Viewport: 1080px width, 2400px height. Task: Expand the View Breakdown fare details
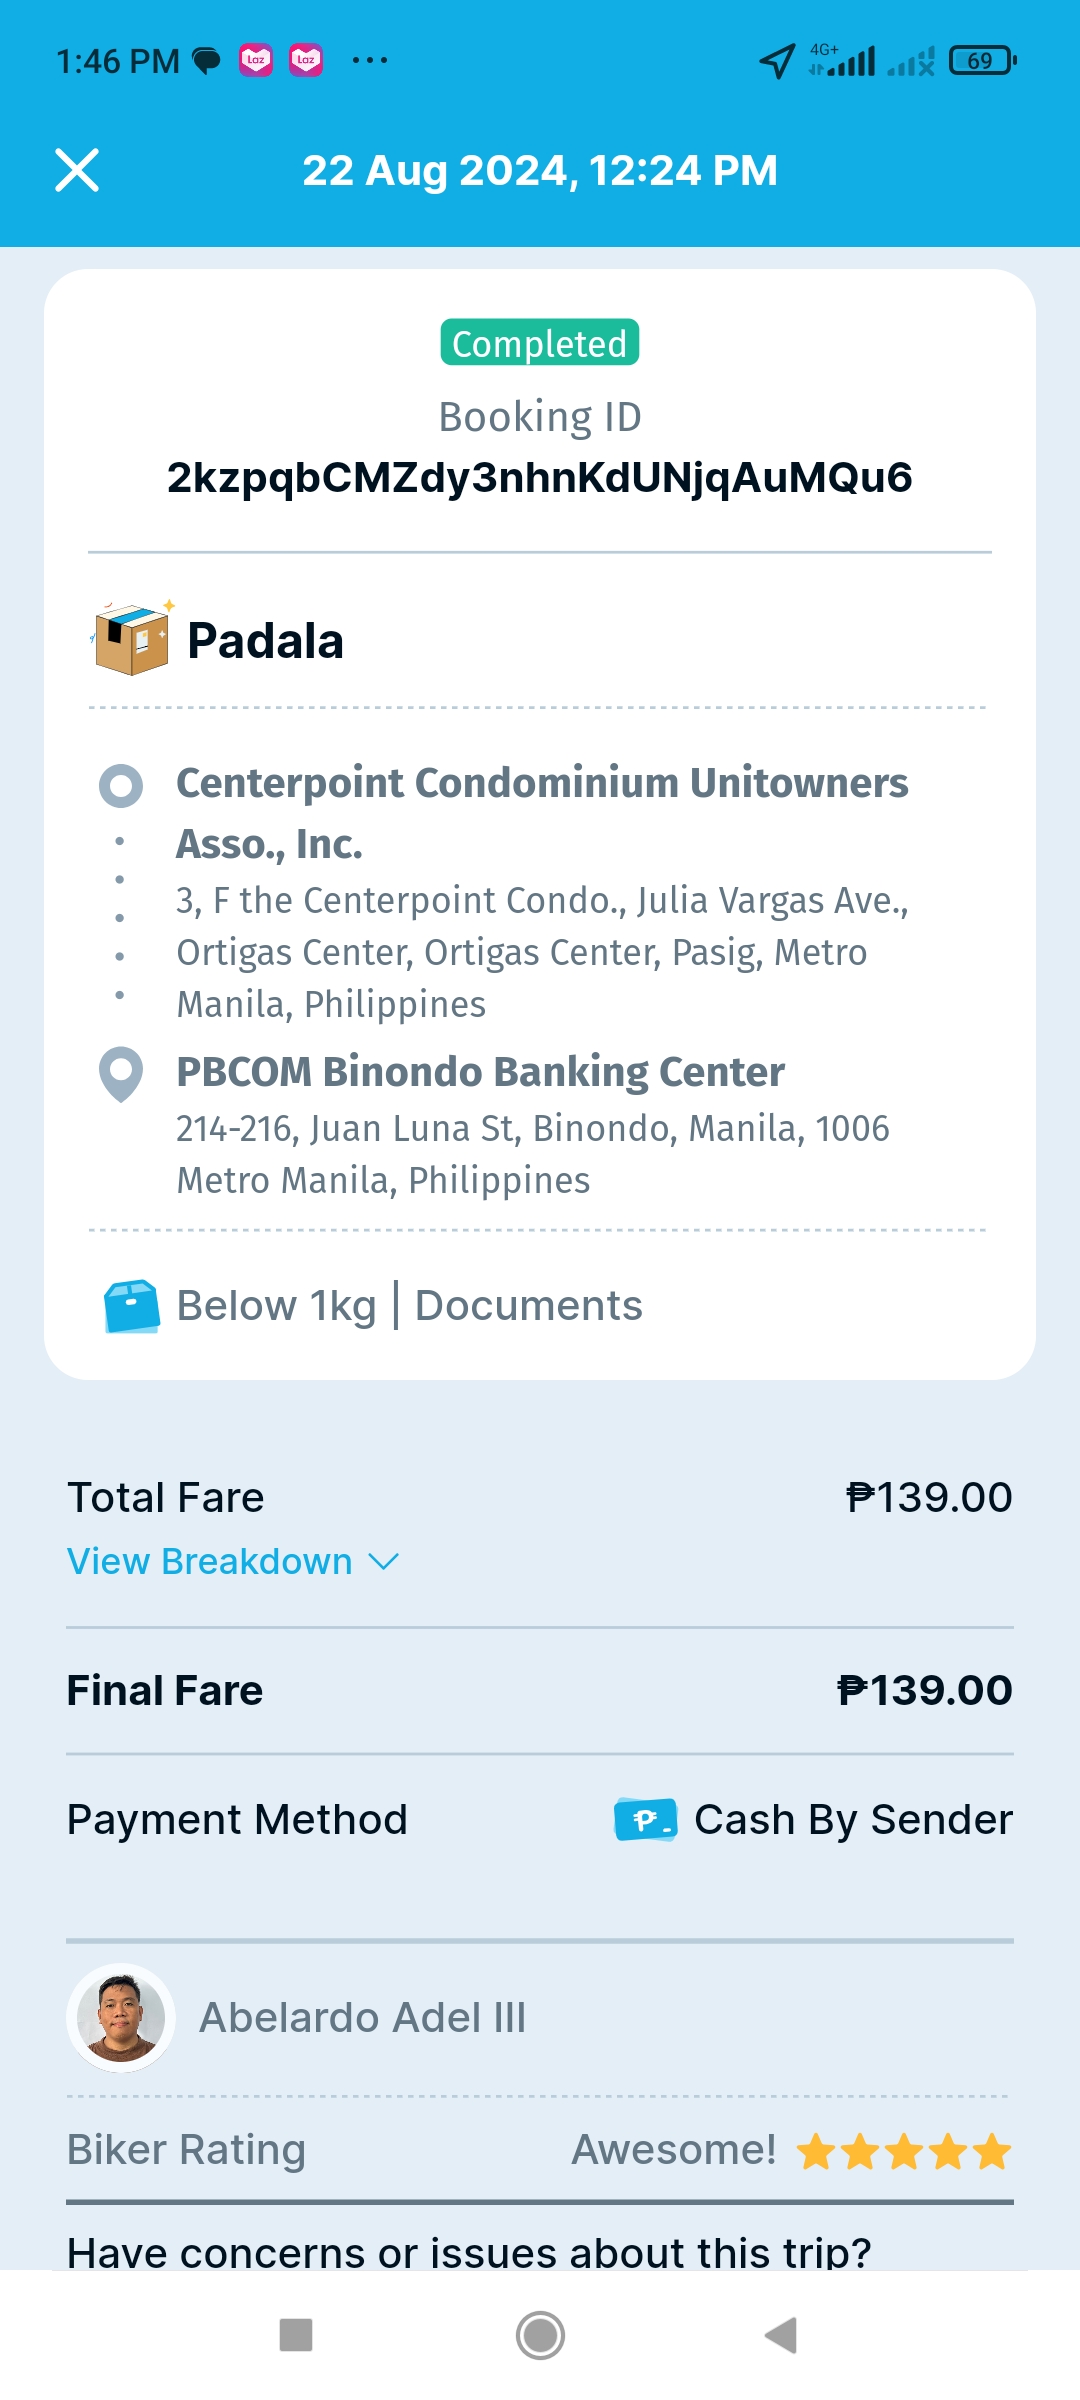pyautogui.click(x=210, y=1562)
